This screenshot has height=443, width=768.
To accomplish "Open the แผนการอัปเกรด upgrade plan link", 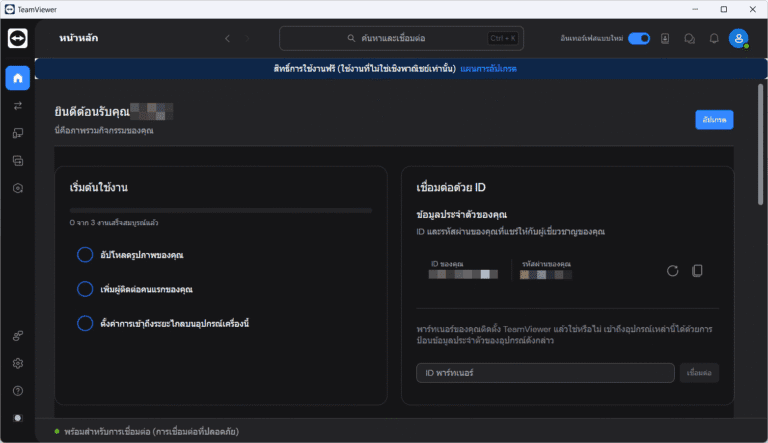I will click(x=488, y=69).
